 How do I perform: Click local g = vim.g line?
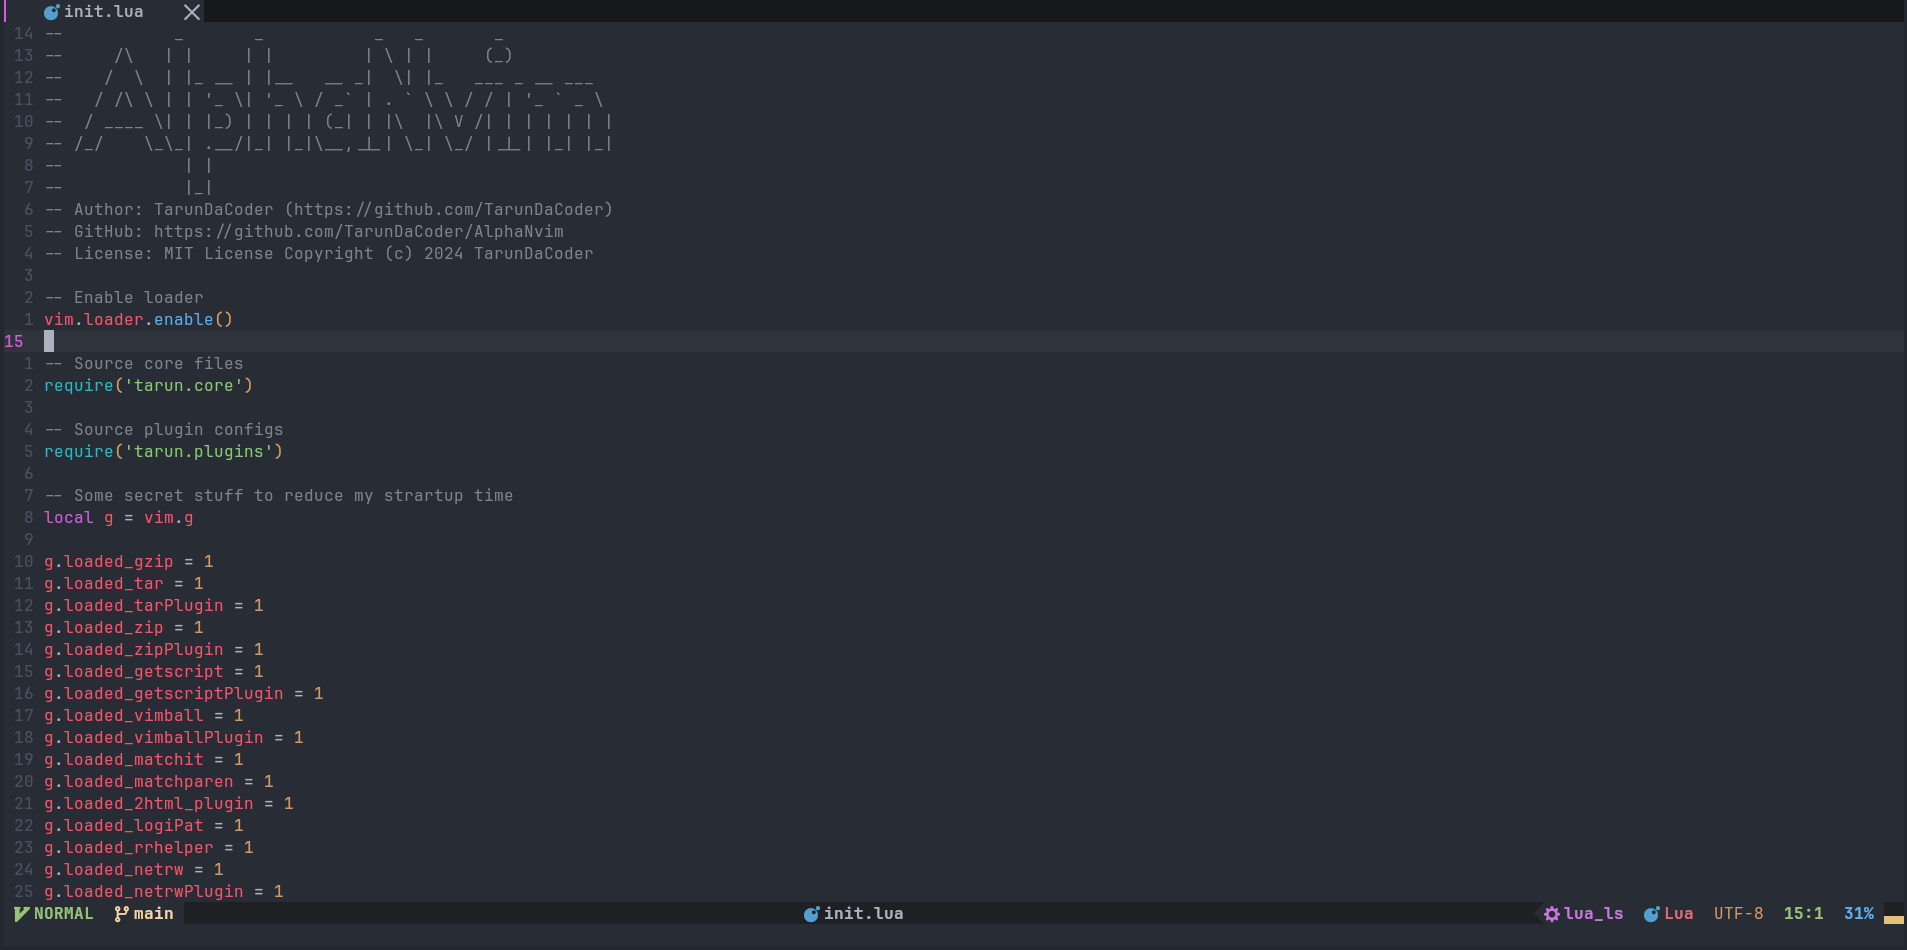(119, 518)
